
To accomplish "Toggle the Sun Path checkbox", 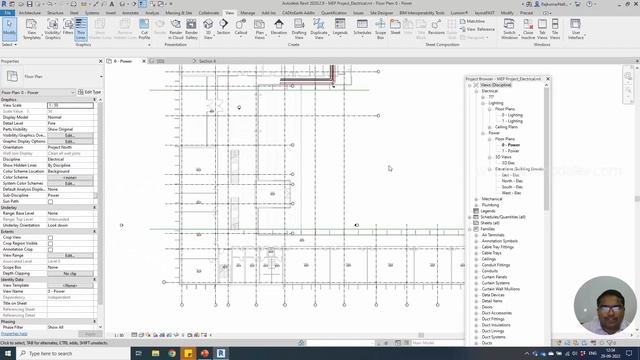I will (x=50, y=202).
